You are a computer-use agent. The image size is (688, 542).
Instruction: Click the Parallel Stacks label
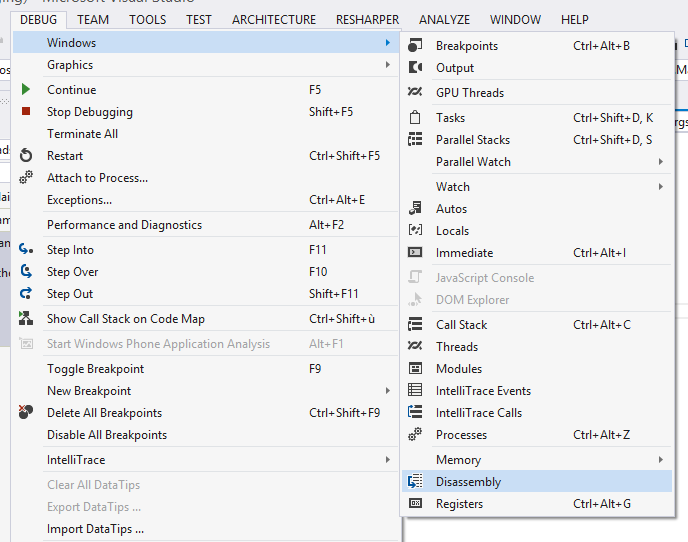click(x=473, y=140)
